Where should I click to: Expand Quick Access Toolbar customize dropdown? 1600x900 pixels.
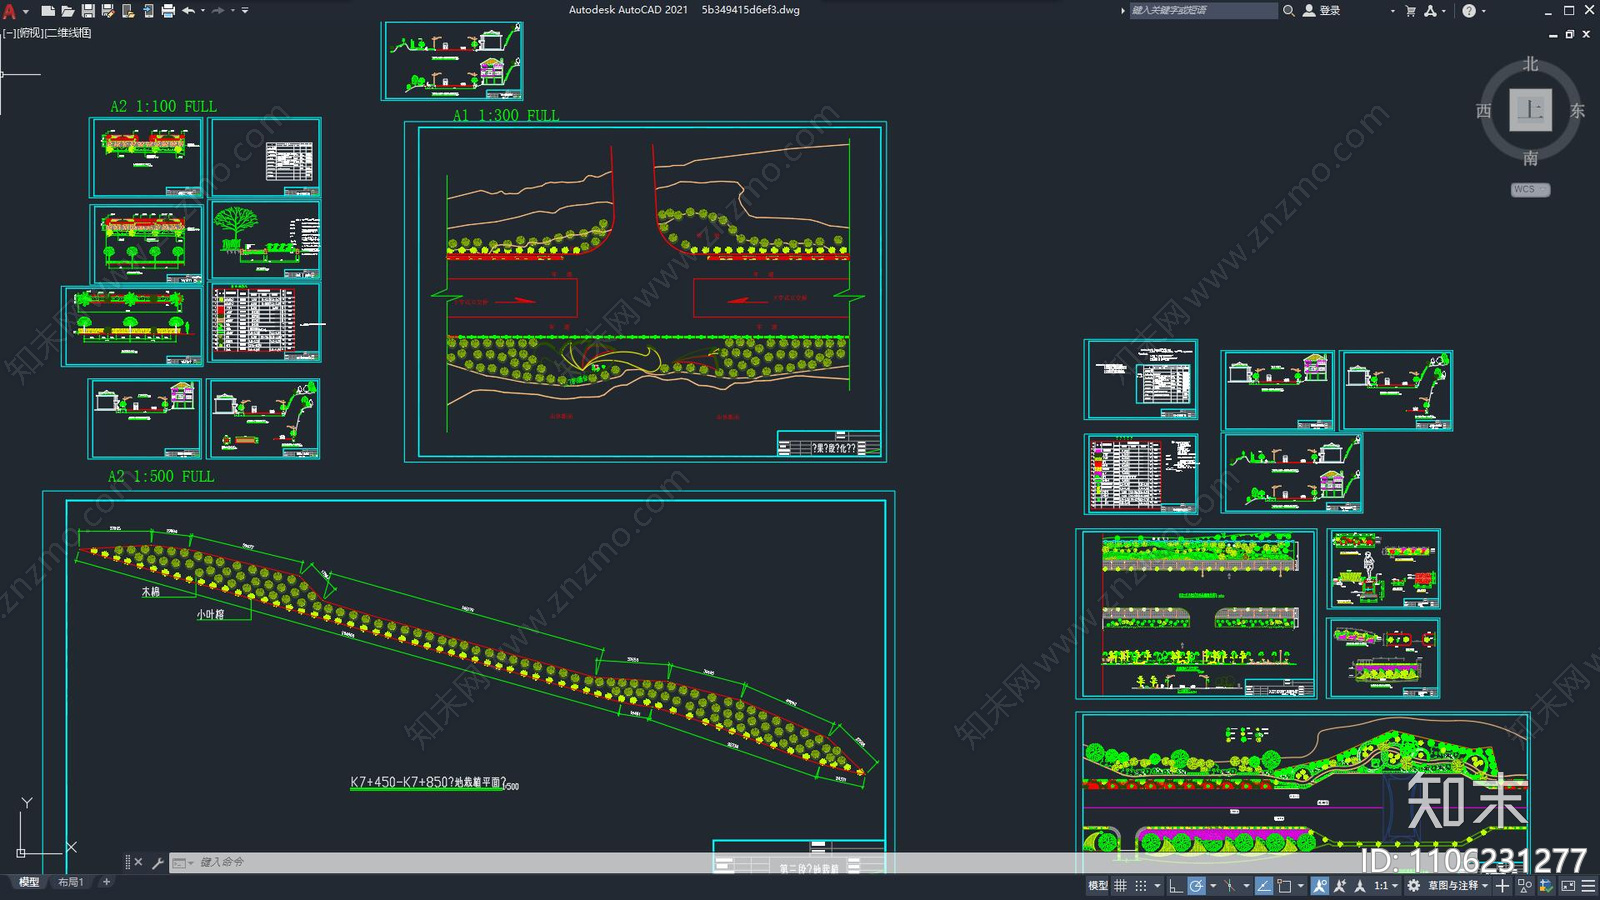(245, 11)
